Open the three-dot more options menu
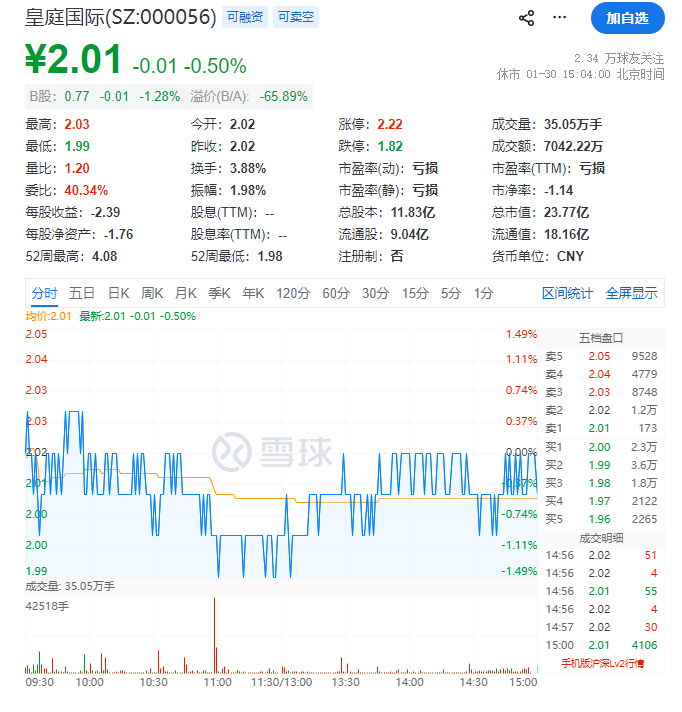682x712 pixels. (558, 18)
